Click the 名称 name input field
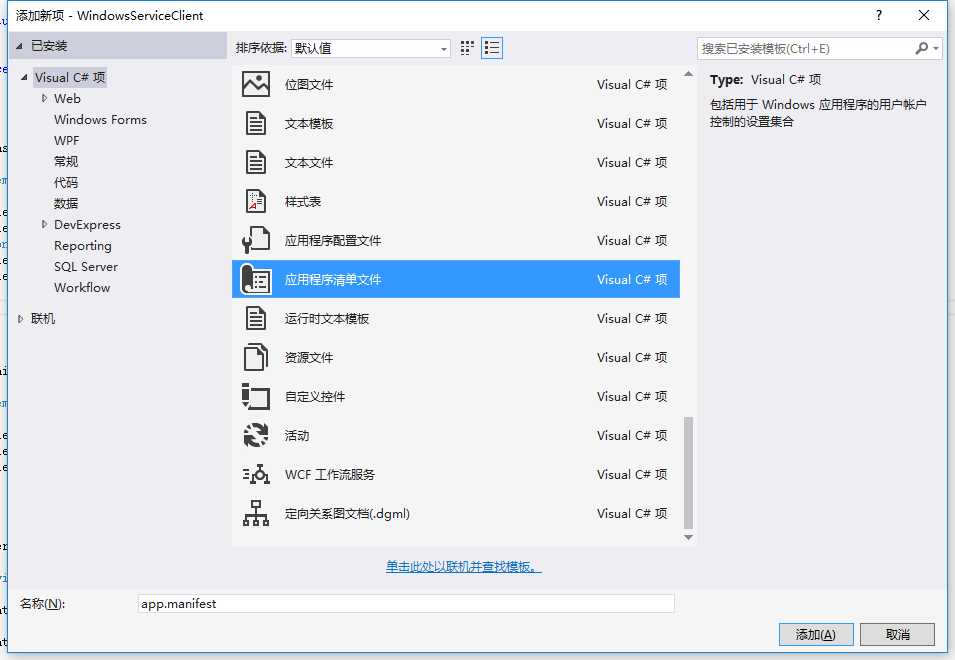955x660 pixels. (406, 603)
